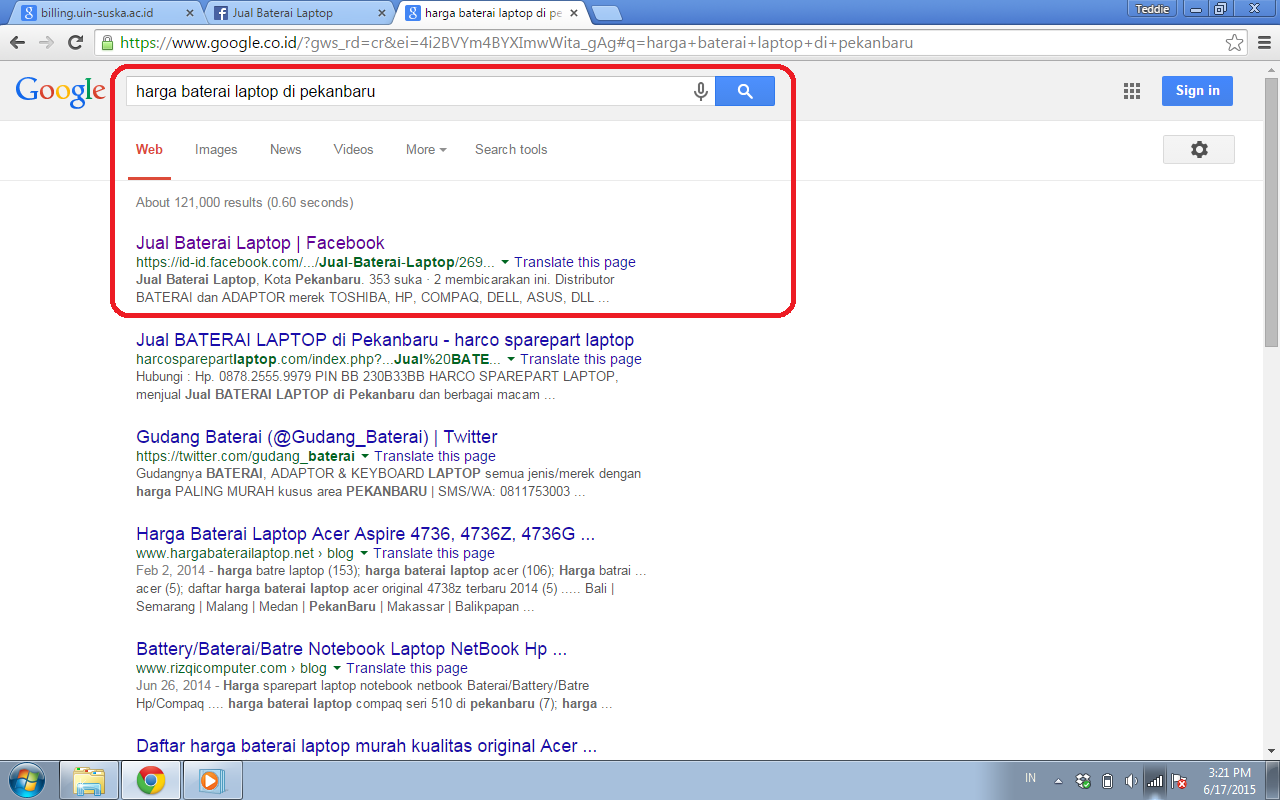The width and height of the screenshot is (1280, 800).
Task: Expand the rizqicomputer.com URL dropdown arrow
Action: [x=337, y=668]
